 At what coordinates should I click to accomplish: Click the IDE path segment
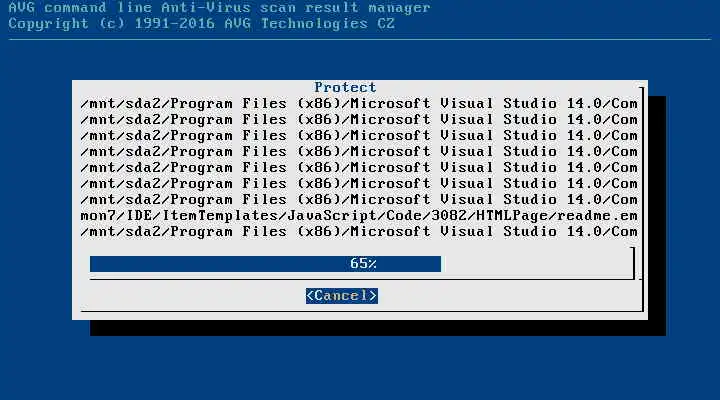click(139, 215)
